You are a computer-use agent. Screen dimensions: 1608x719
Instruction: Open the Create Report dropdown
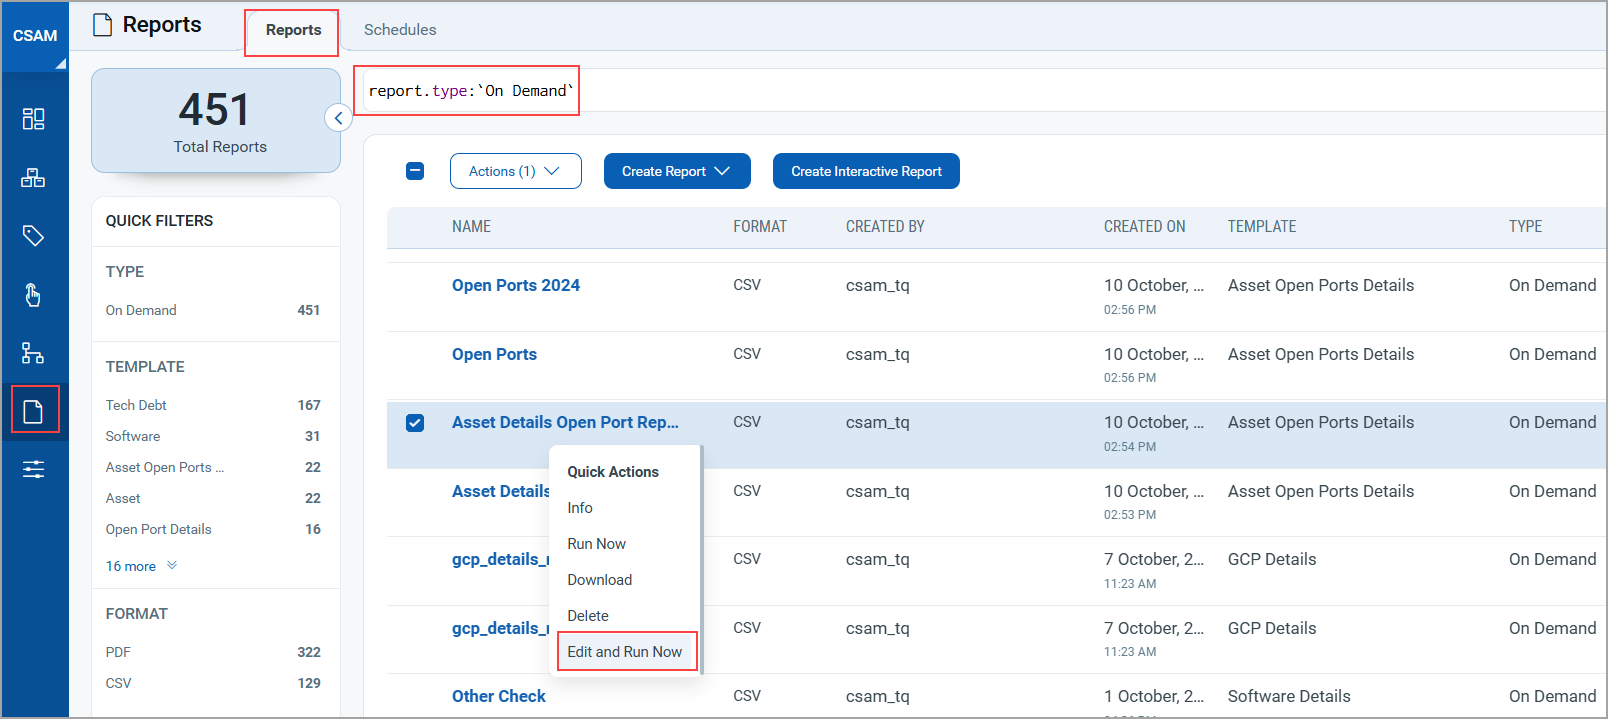click(x=677, y=171)
